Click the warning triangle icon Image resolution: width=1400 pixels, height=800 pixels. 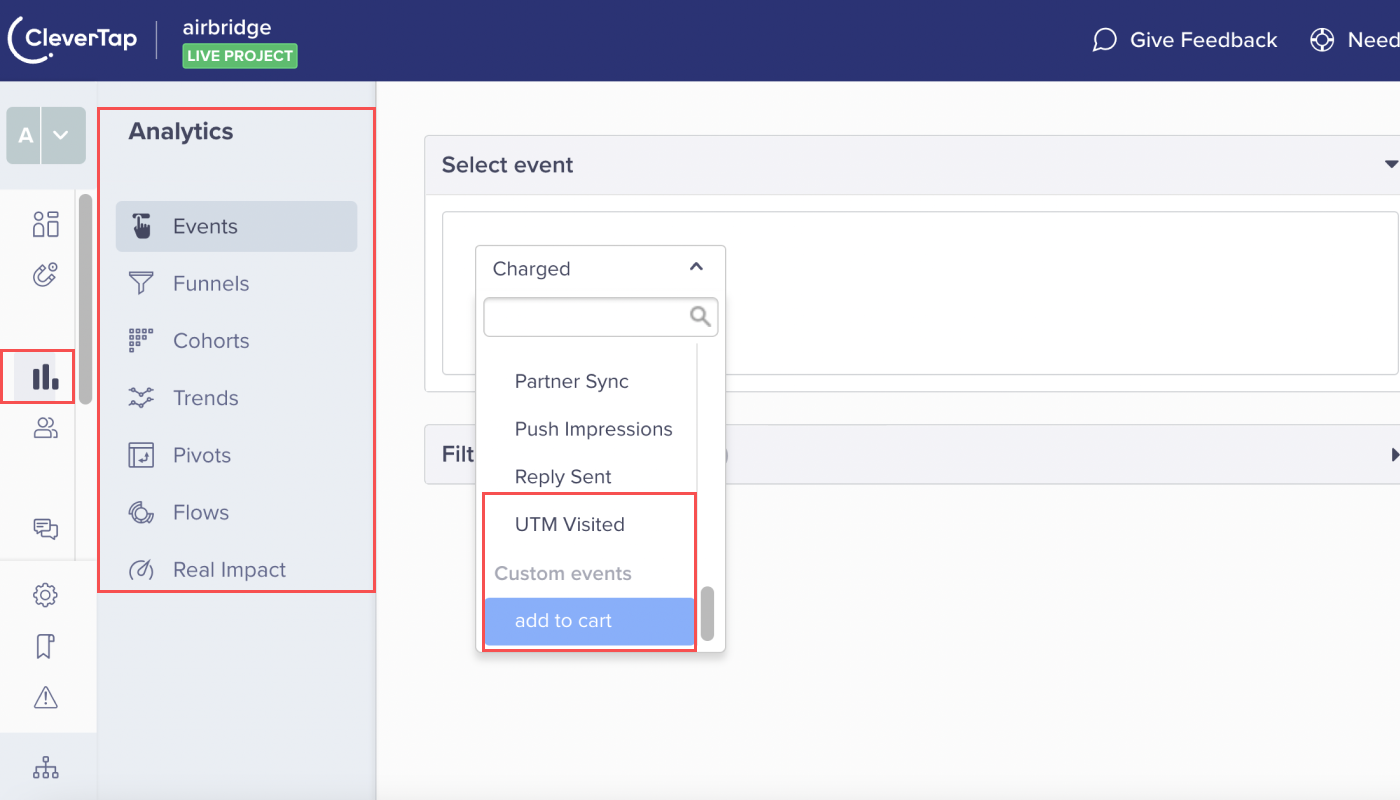pyautogui.click(x=45, y=697)
